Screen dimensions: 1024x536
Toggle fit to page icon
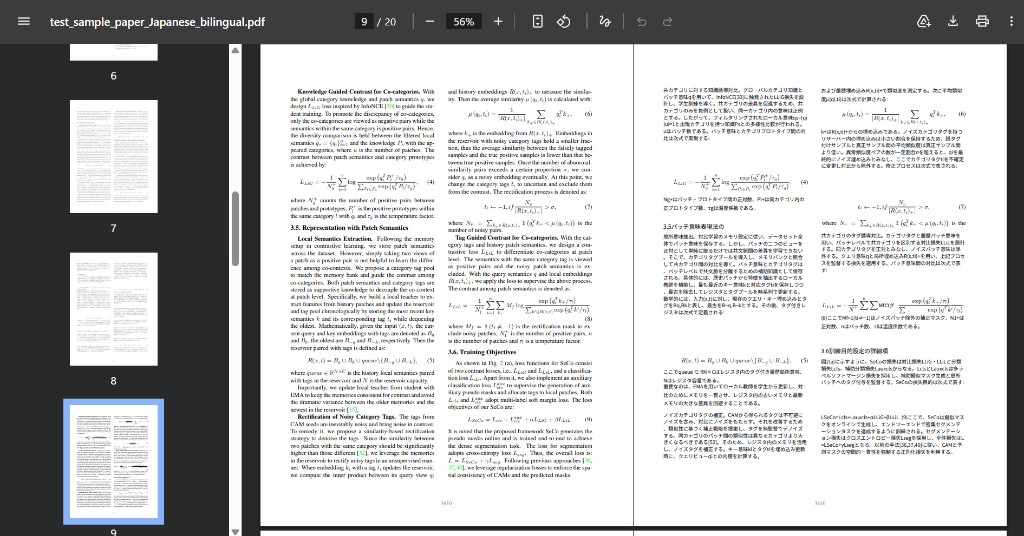point(537,22)
